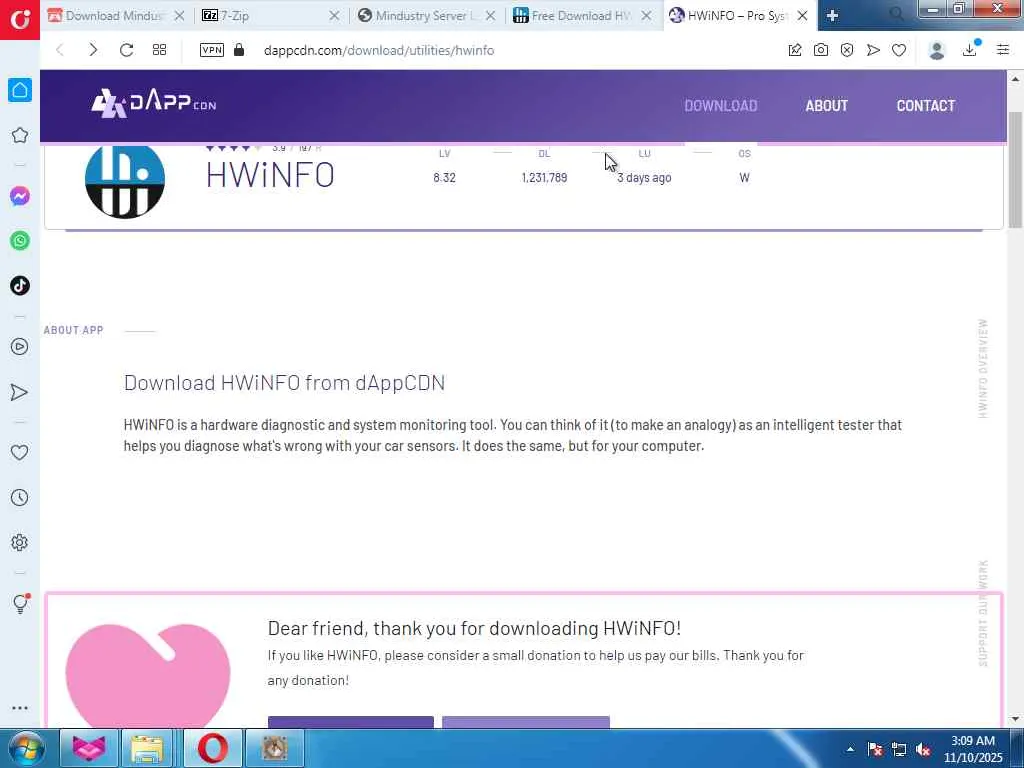
Task: Click the tab search magnifier icon
Action: [897, 14]
